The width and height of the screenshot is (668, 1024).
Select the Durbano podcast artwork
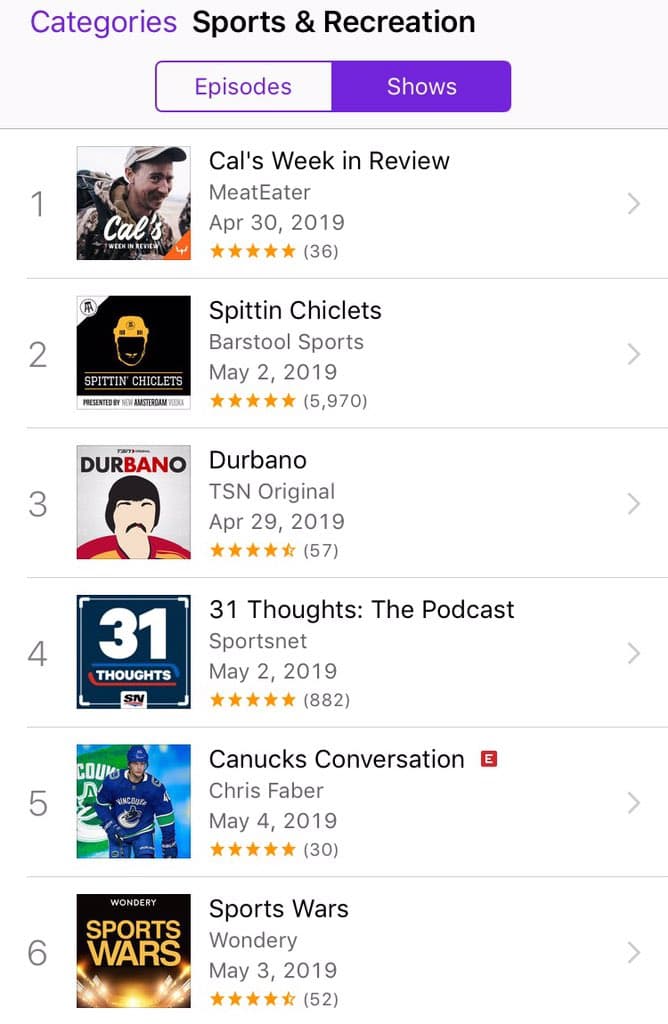pyautogui.click(x=133, y=502)
